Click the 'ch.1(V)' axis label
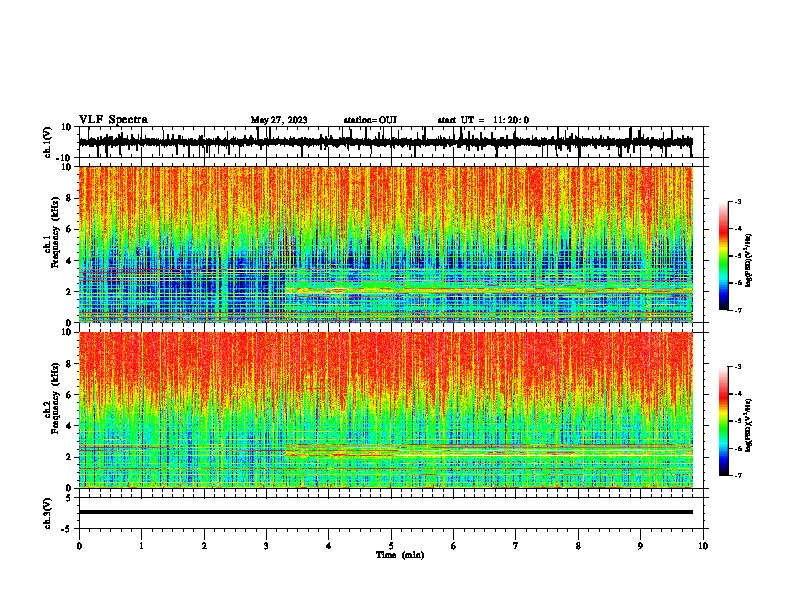The image size is (792, 612). coord(48,142)
